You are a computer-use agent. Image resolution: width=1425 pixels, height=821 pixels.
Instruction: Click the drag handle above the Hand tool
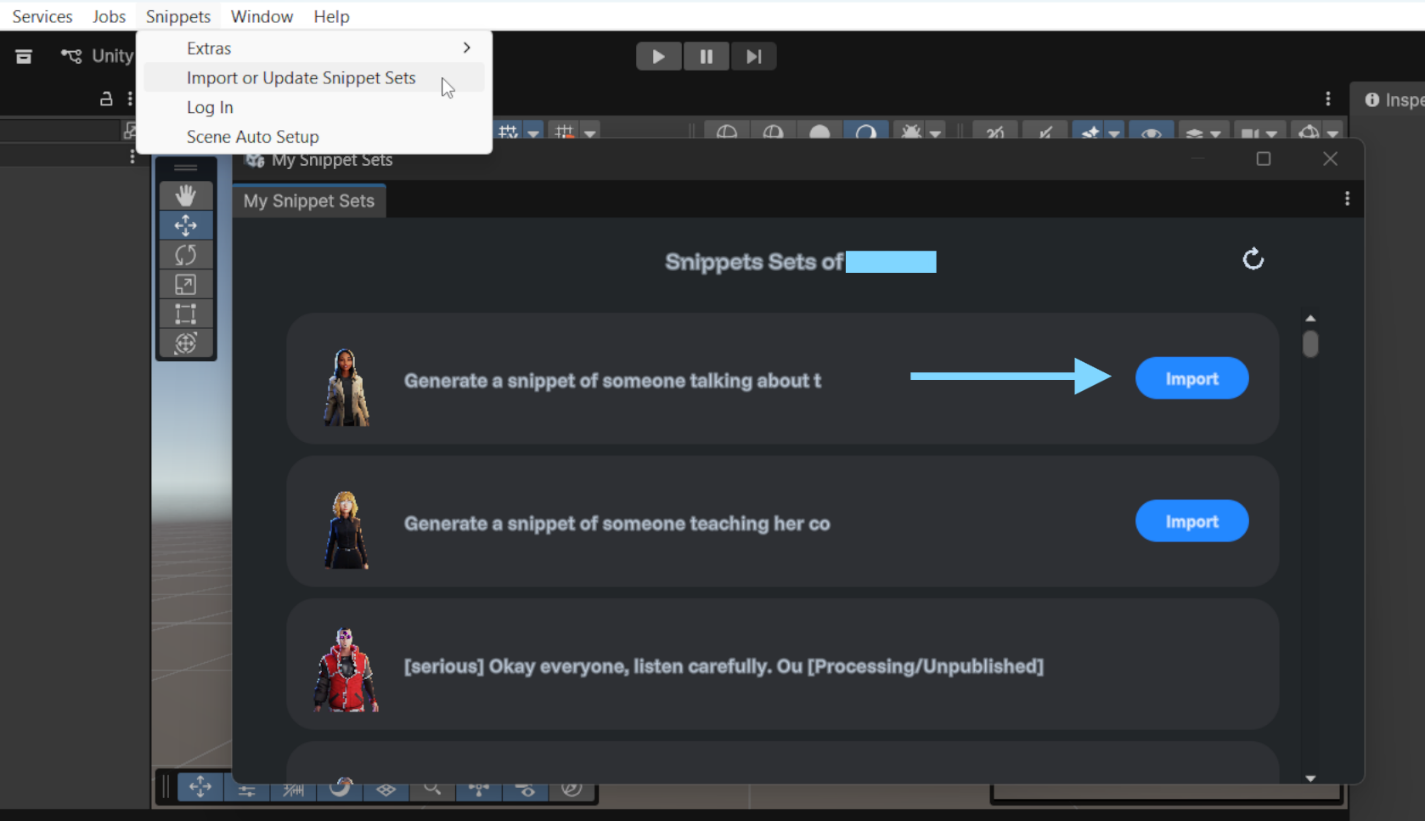click(x=186, y=168)
